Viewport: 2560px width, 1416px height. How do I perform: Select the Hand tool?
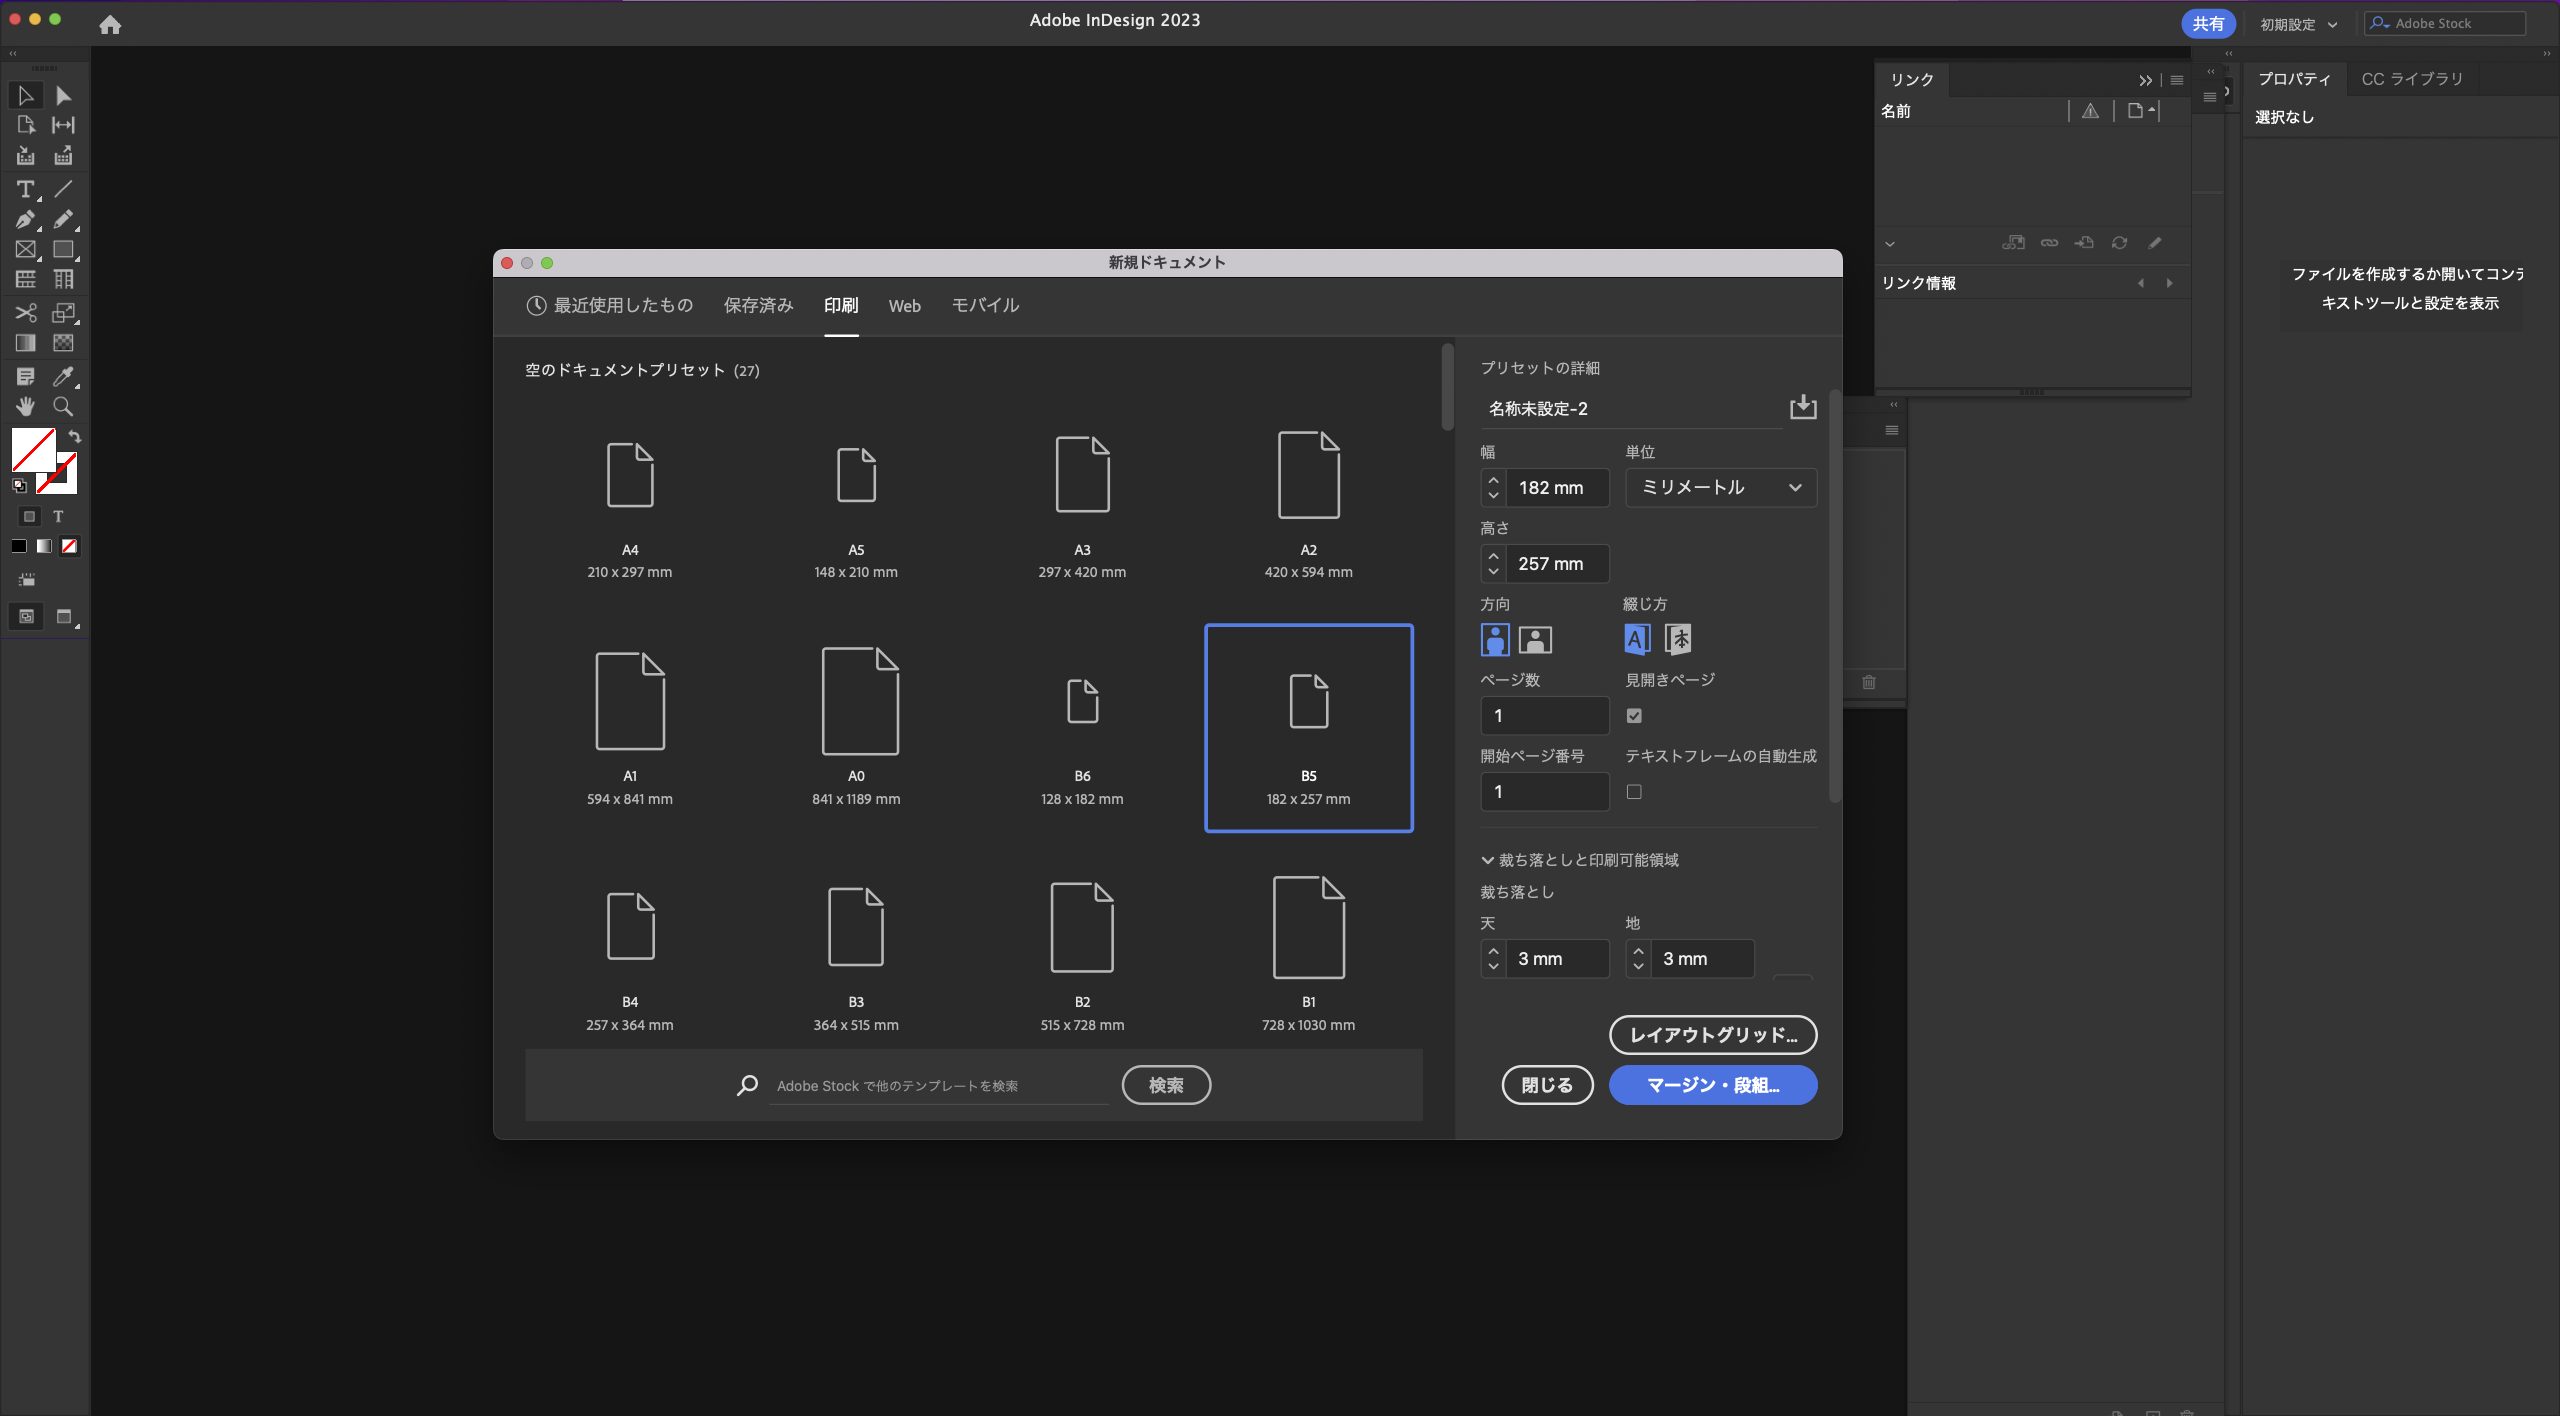coord(26,406)
